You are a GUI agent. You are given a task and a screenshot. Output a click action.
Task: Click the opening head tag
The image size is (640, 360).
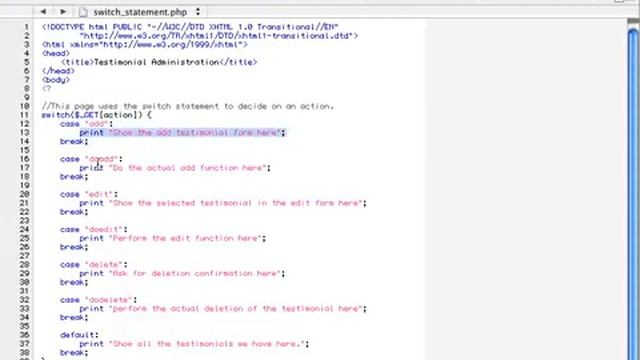tap(56, 53)
